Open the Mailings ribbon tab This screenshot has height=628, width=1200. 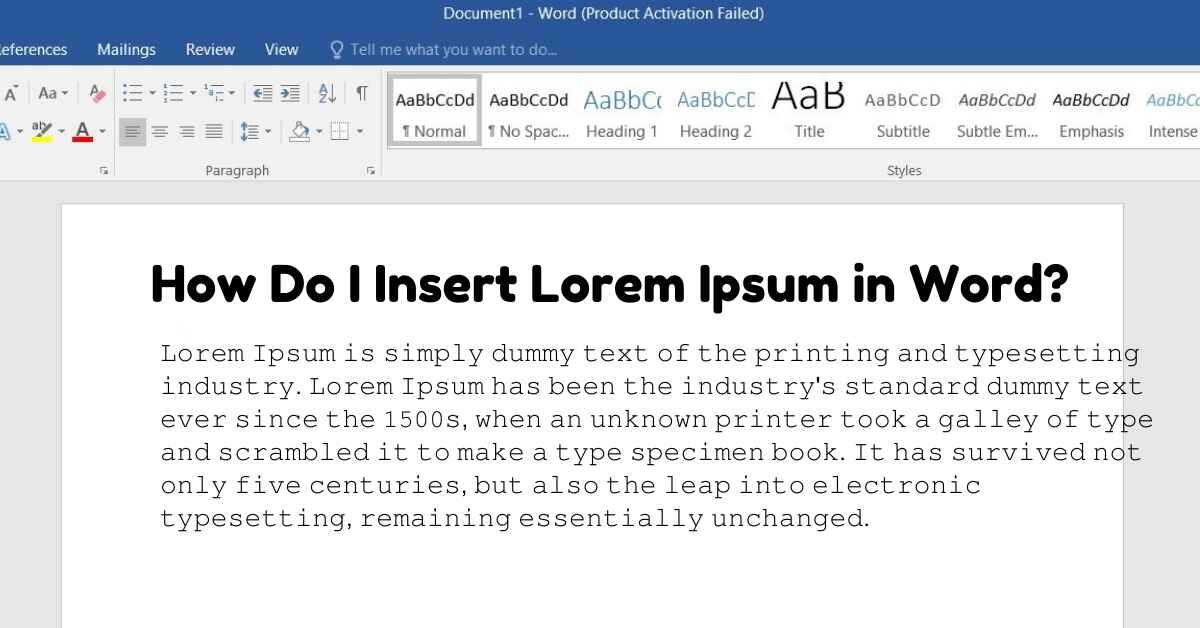tap(126, 49)
